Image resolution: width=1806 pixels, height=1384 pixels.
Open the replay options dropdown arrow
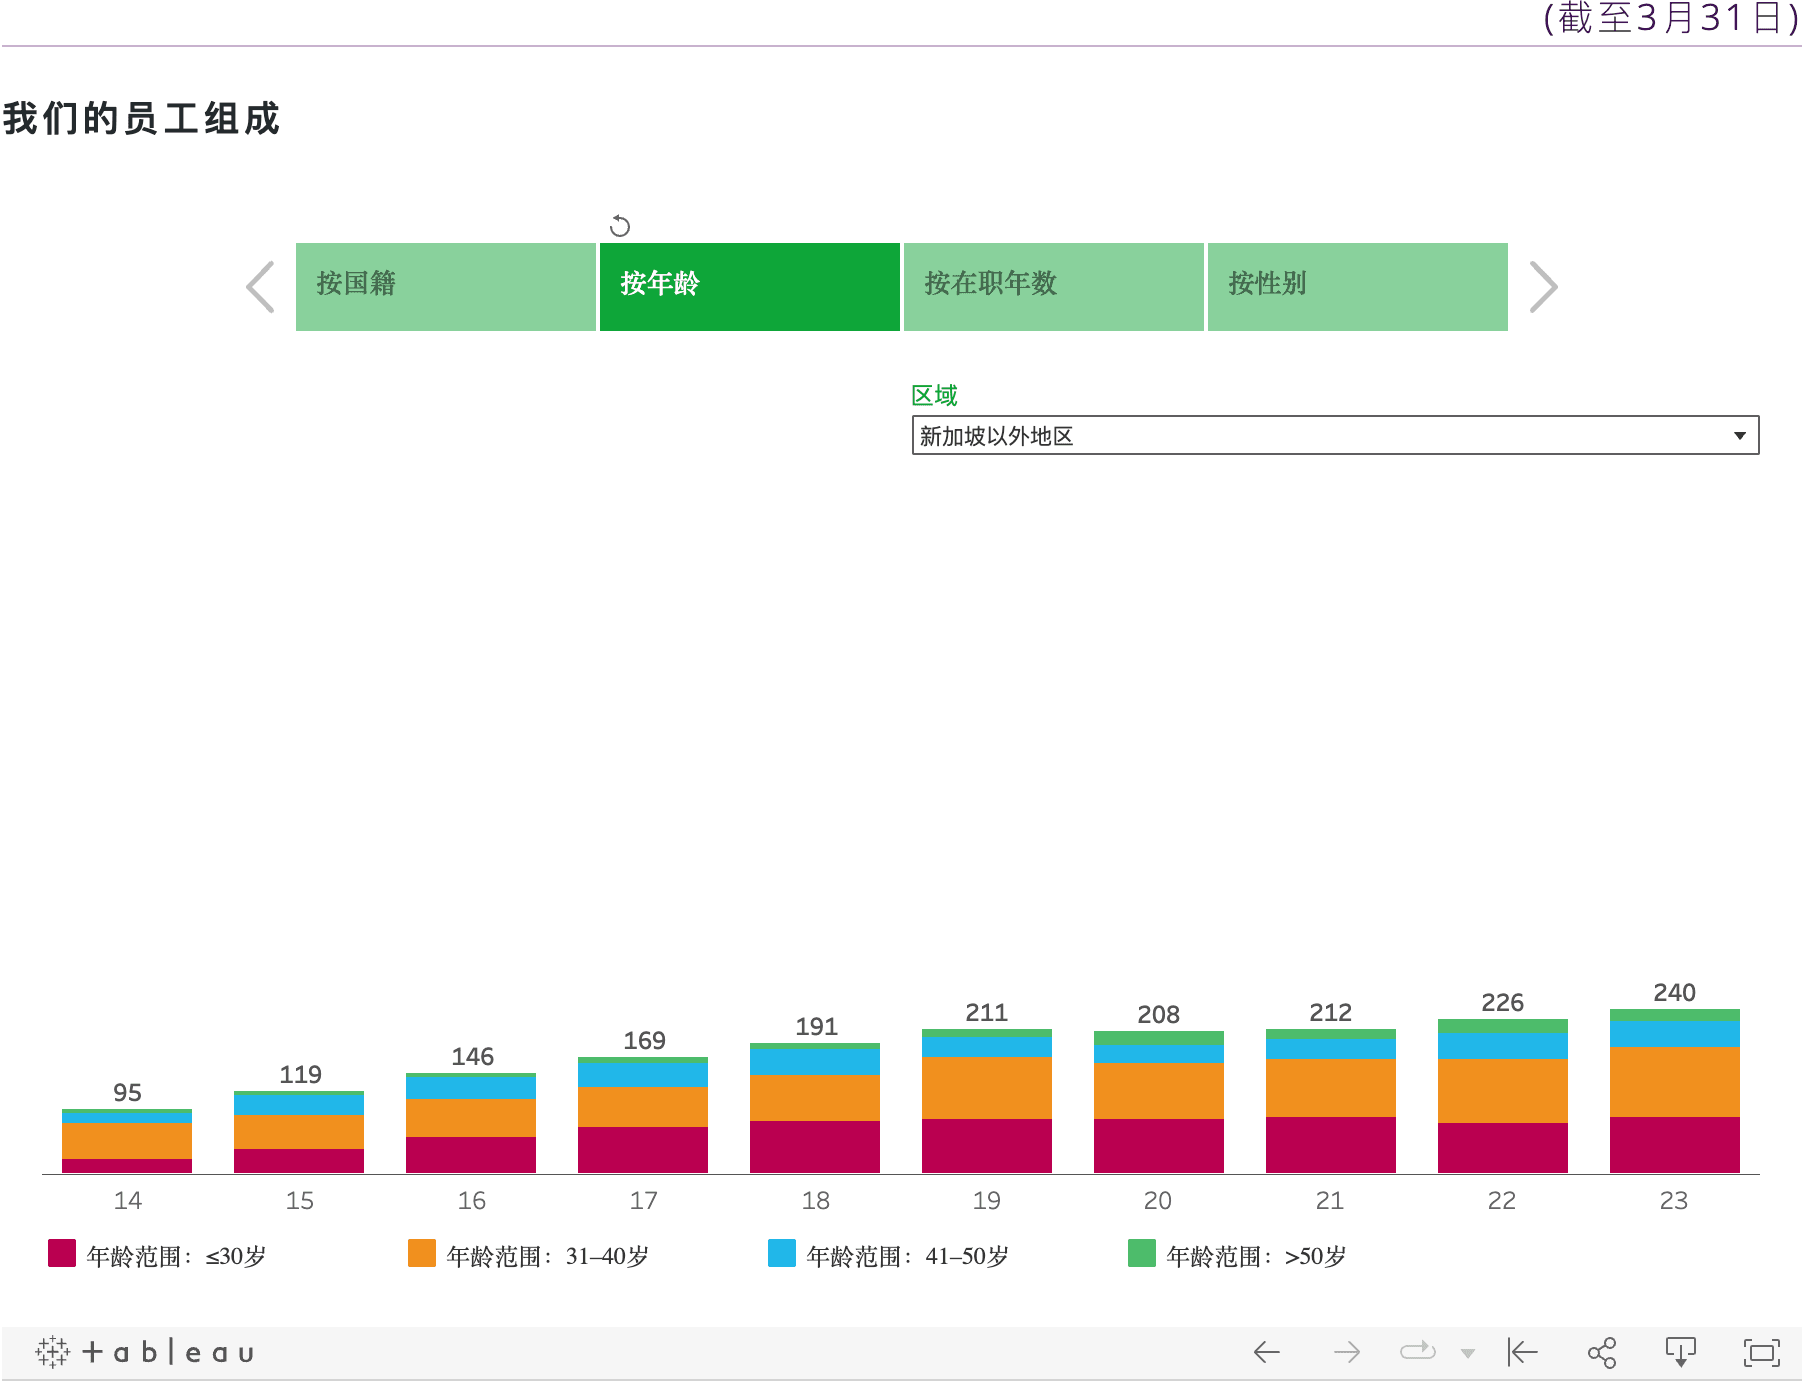[x=1468, y=1354]
